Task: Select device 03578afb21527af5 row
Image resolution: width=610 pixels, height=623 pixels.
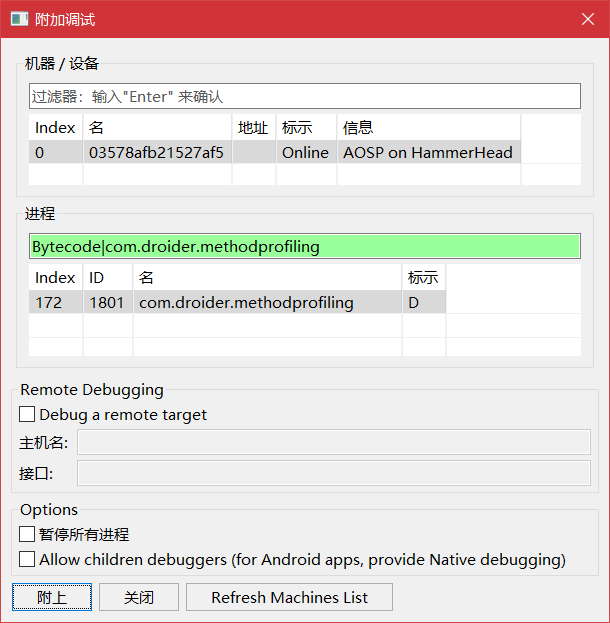Action: pos(275,152)
